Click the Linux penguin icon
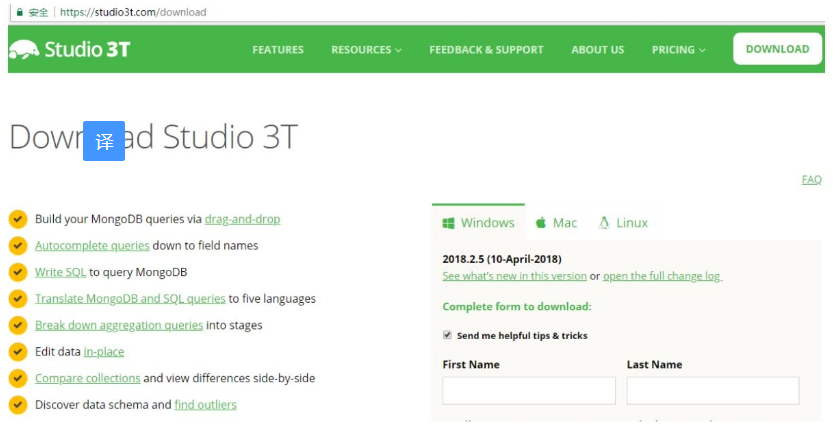Screen dimensions: 840x440 pyautogui.click(x=604, y=222)
